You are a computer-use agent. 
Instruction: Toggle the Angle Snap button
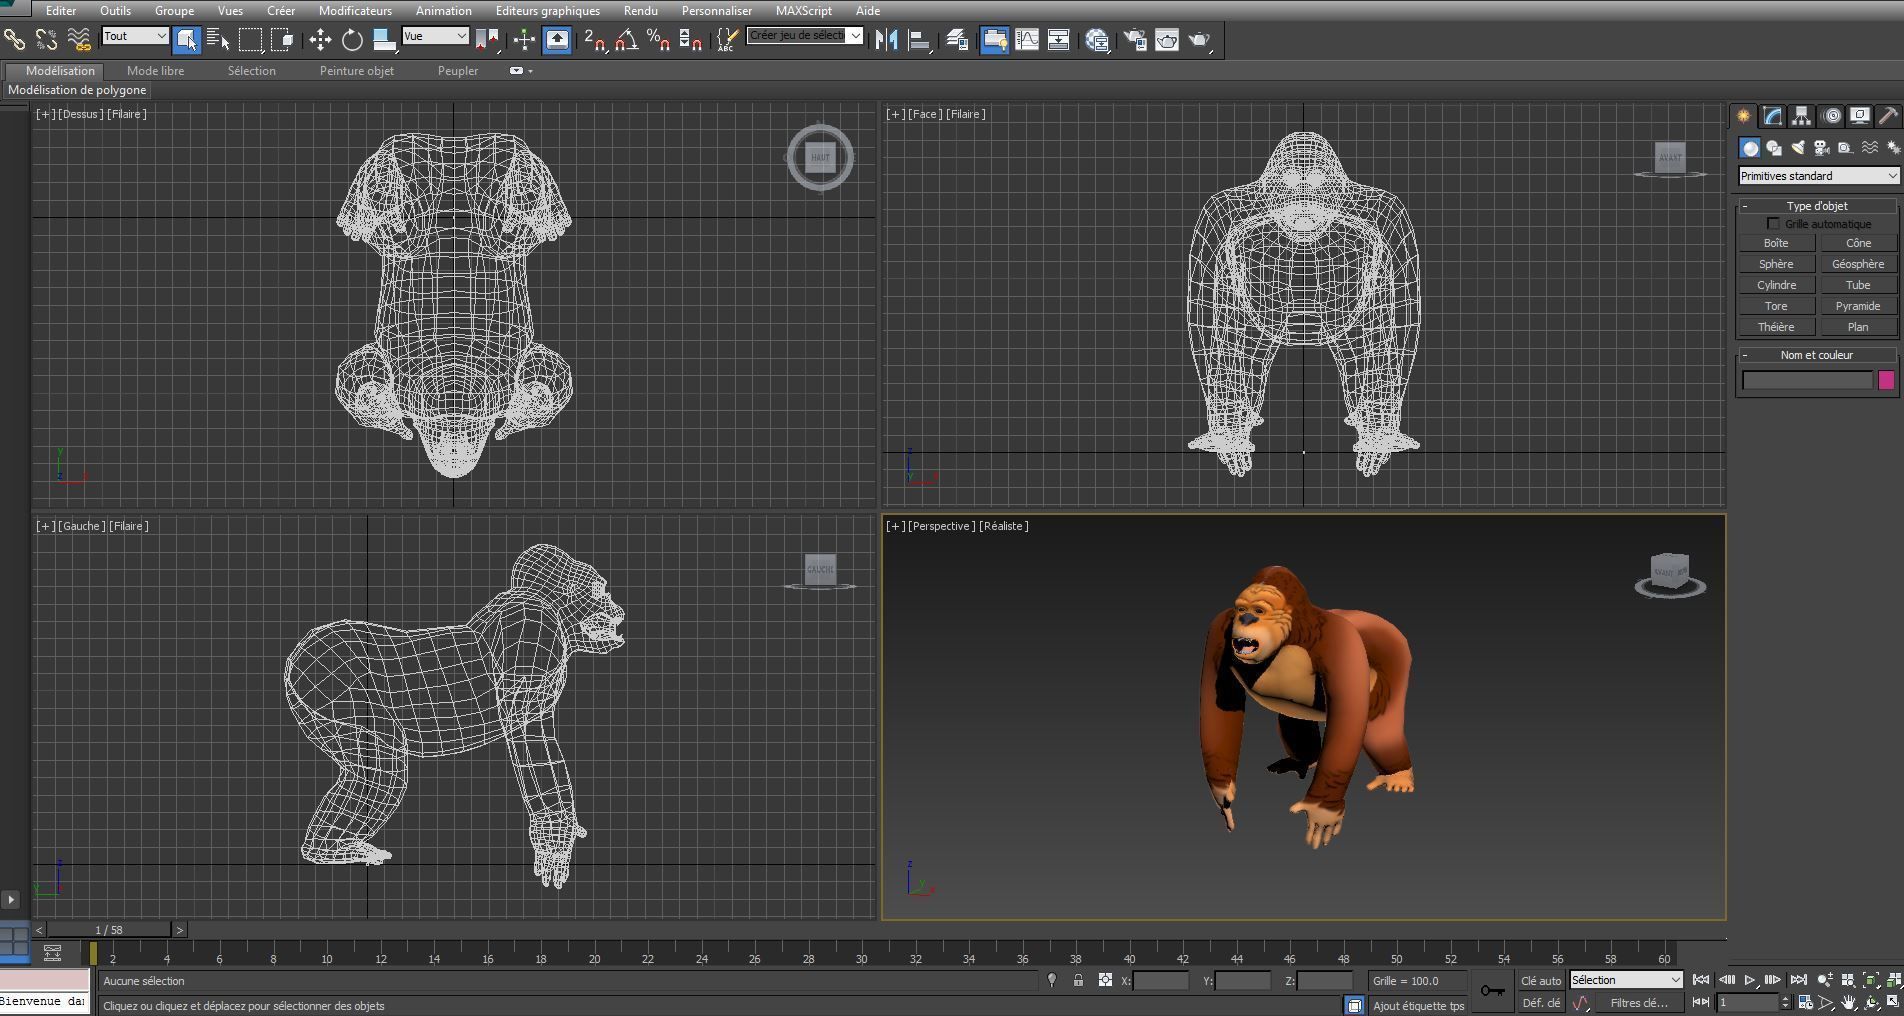coord(627,40)
